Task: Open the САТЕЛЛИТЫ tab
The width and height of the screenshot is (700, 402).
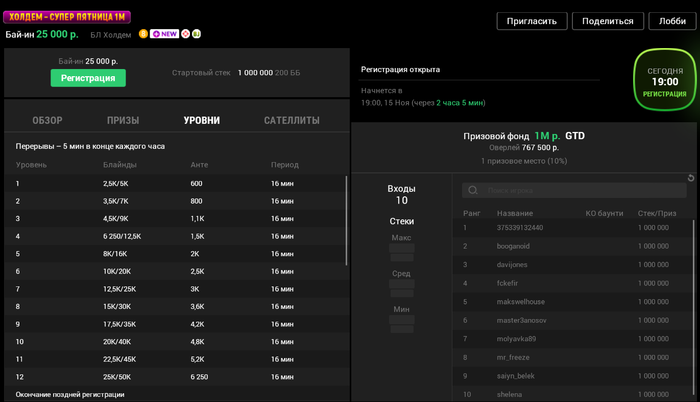Action: (292, 121)
